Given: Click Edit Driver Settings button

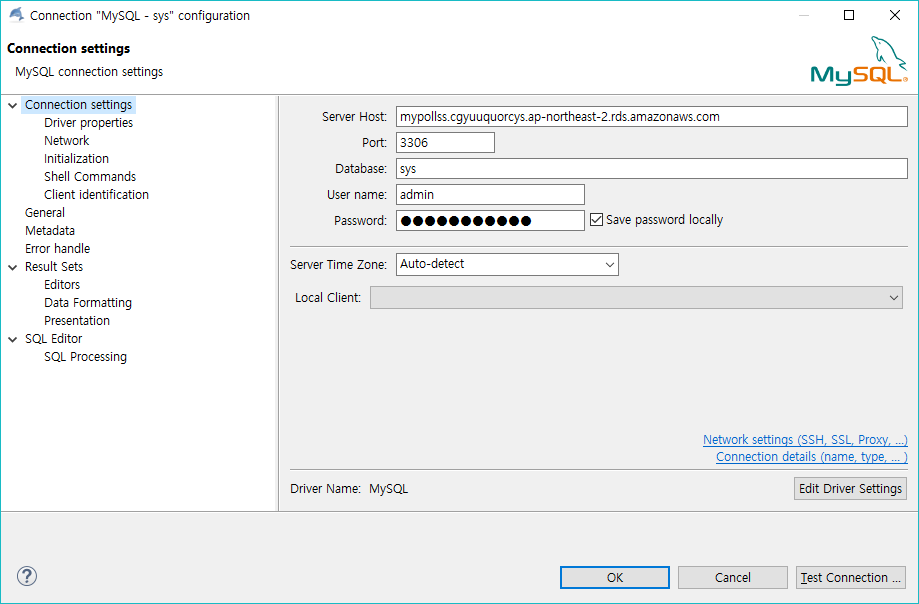Looking at the screenshot, I should tap(850, 489).
